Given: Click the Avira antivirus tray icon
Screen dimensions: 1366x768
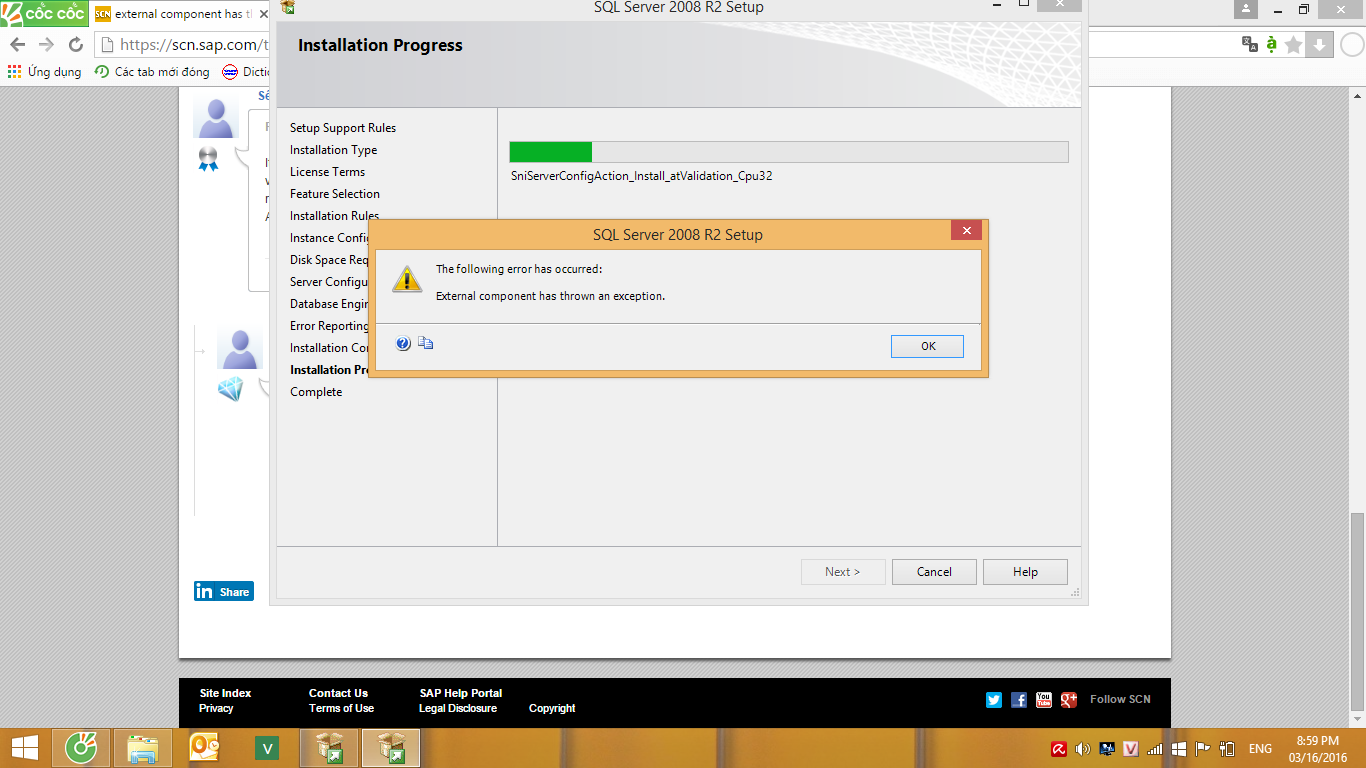Looking at the screenshot, I should 1059,749.
